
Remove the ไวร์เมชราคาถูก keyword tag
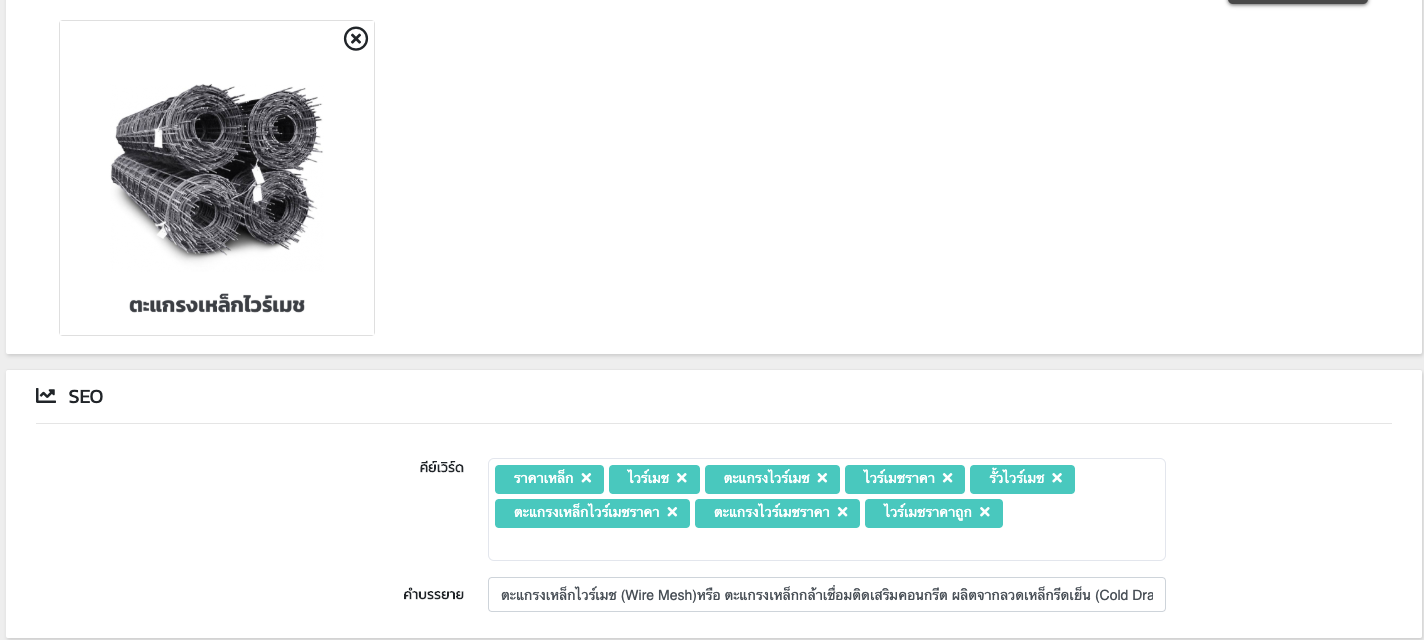pos(984,512)
